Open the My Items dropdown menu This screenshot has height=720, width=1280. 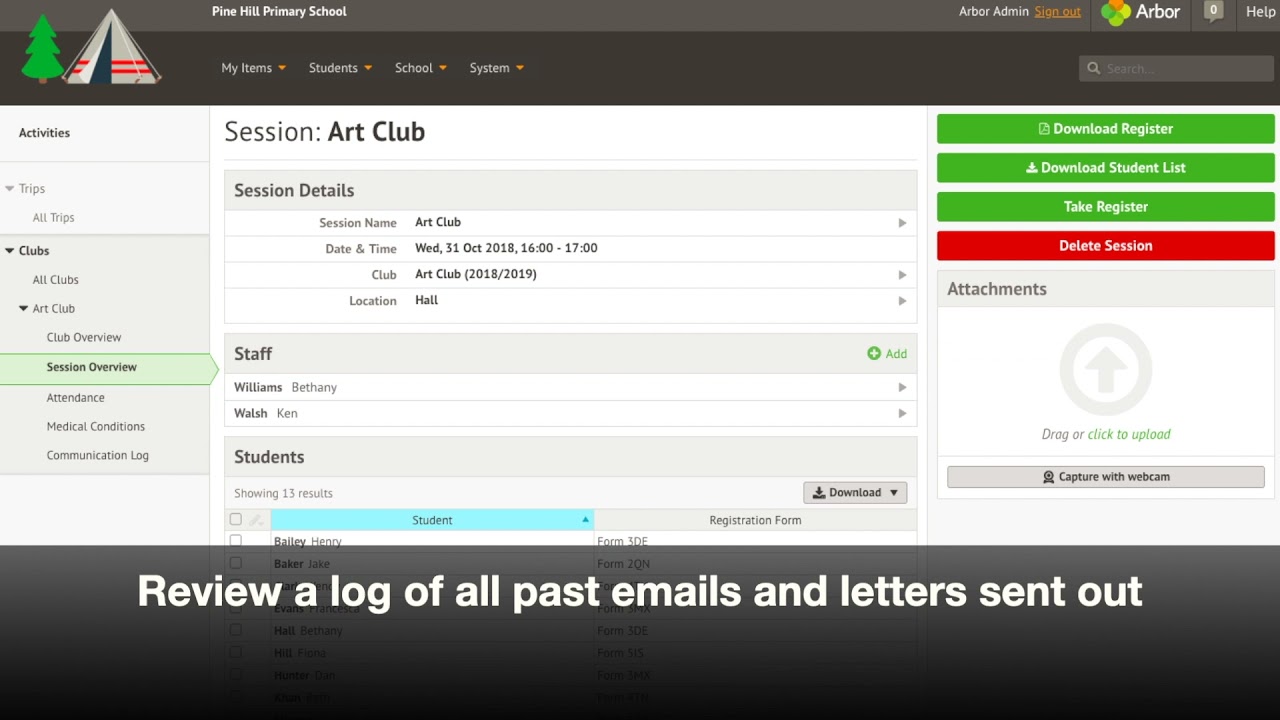(254, 68)
